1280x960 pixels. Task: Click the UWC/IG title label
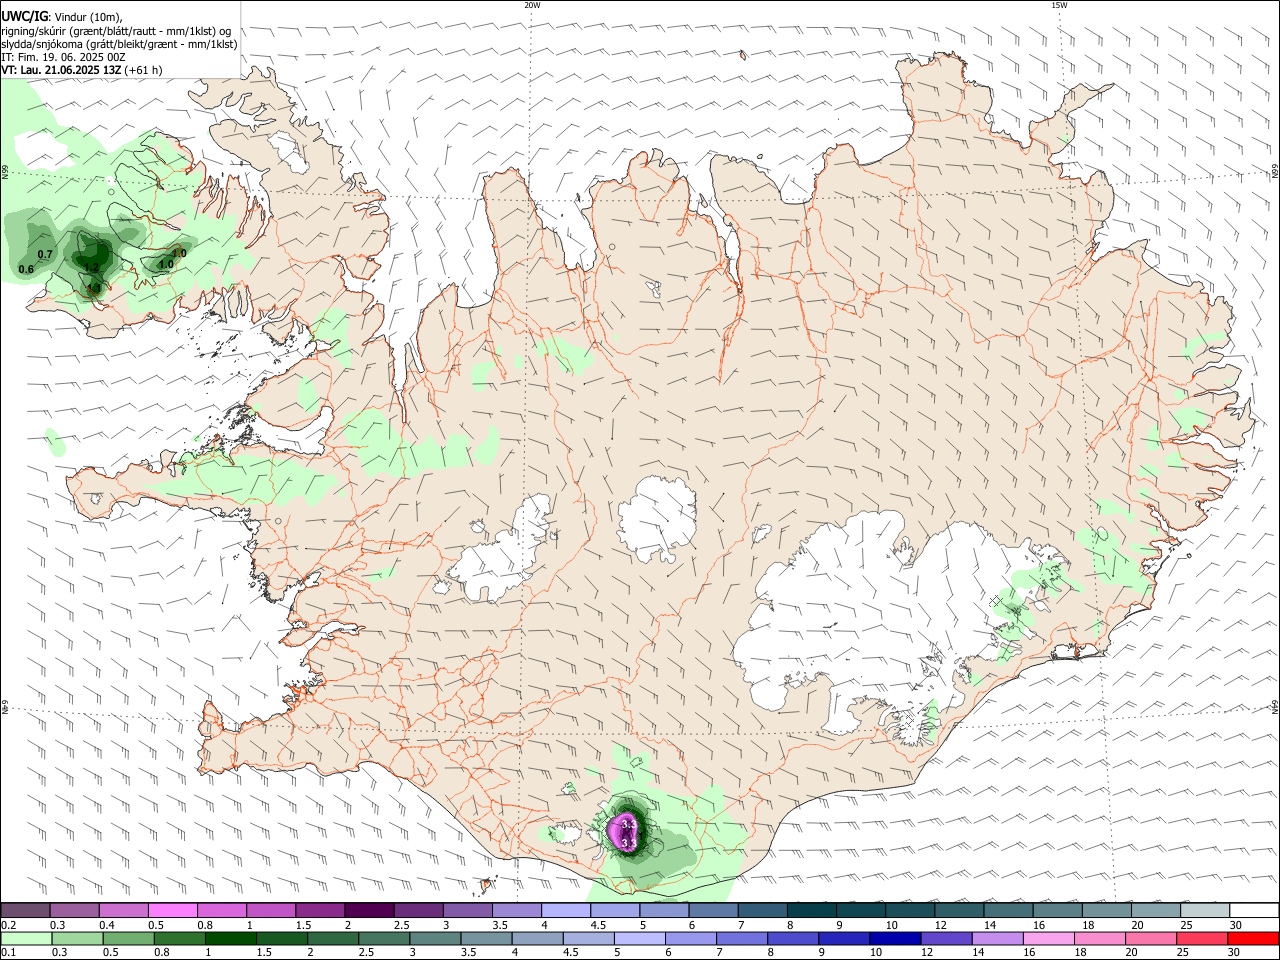pyautogui.click(x=24, y=17)
